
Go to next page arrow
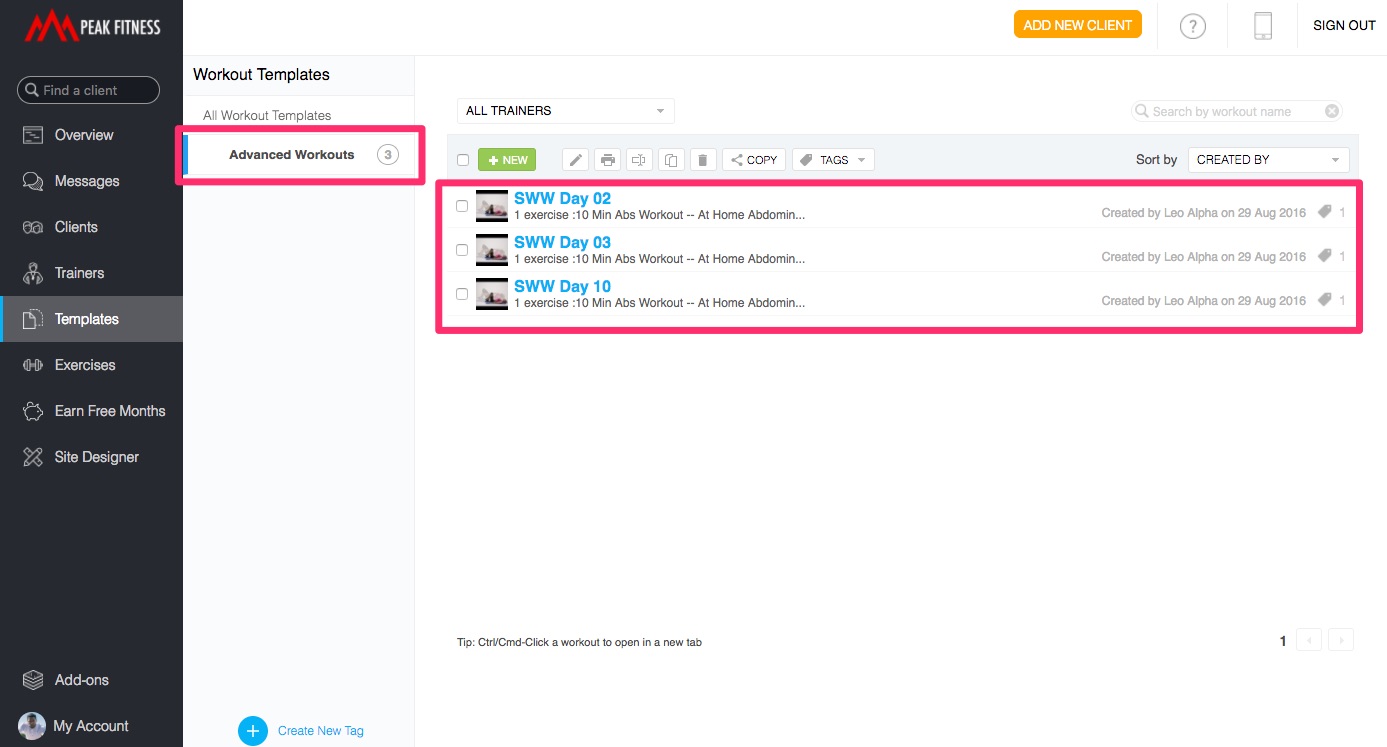coord(1341,641)
